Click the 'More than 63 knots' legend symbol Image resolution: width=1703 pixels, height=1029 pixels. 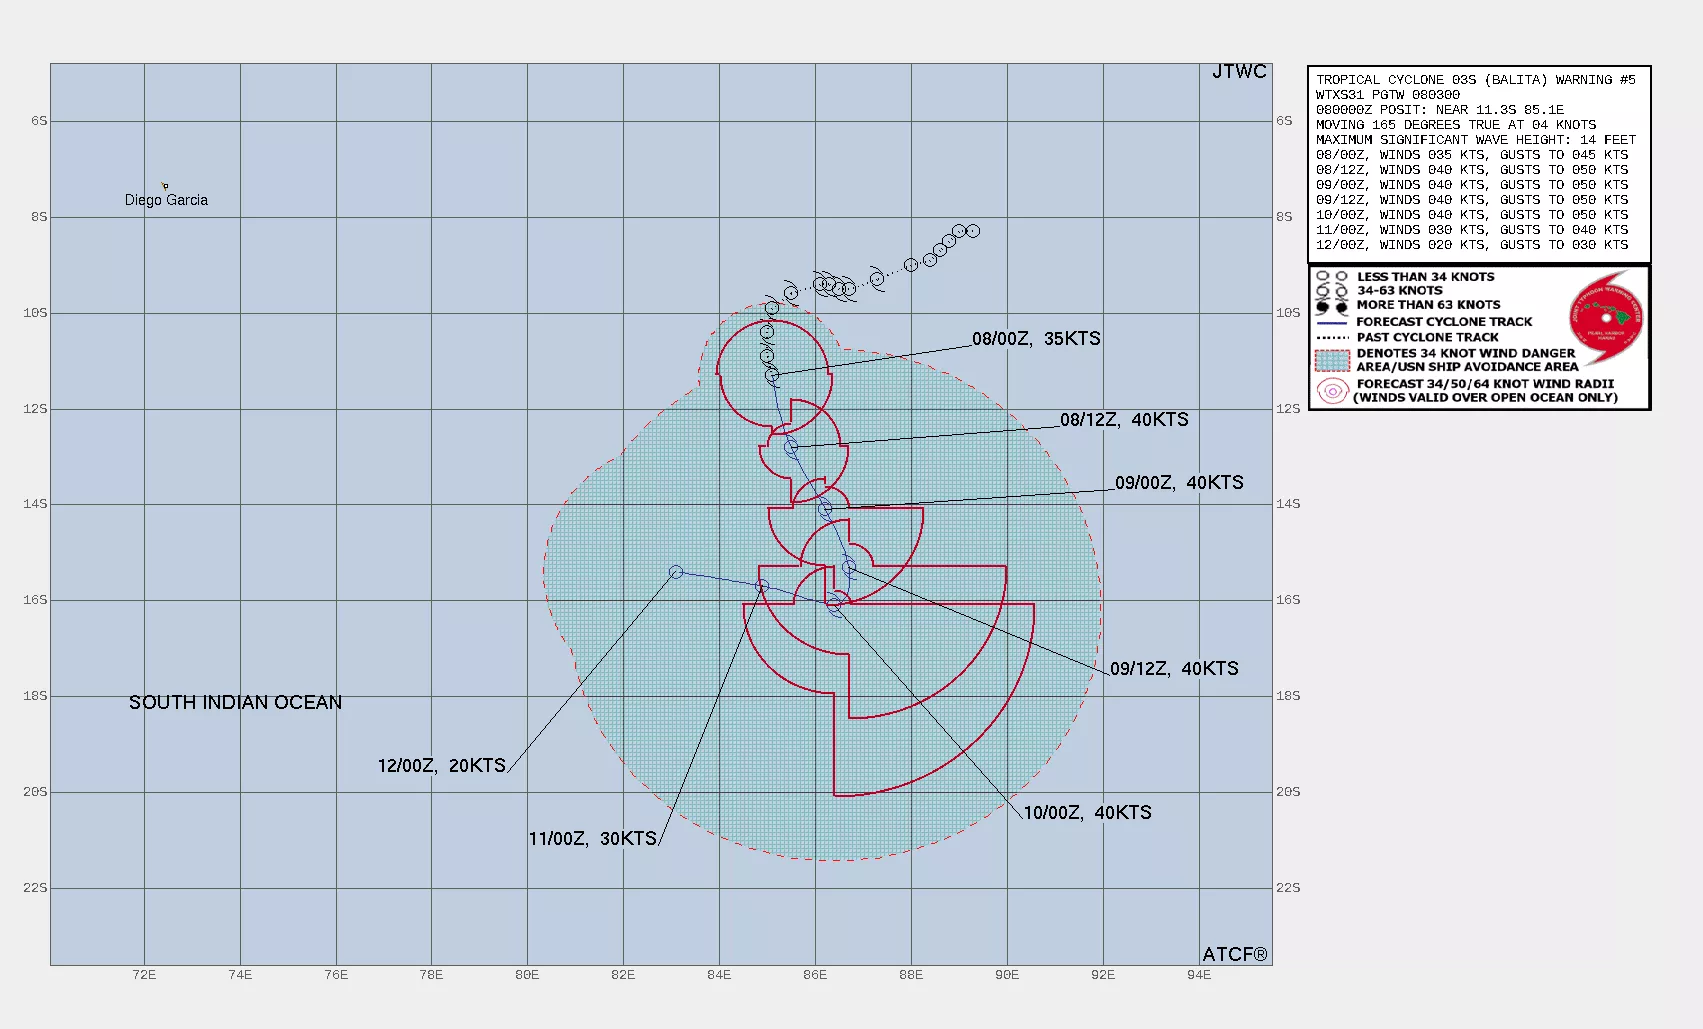[1331, 306]
